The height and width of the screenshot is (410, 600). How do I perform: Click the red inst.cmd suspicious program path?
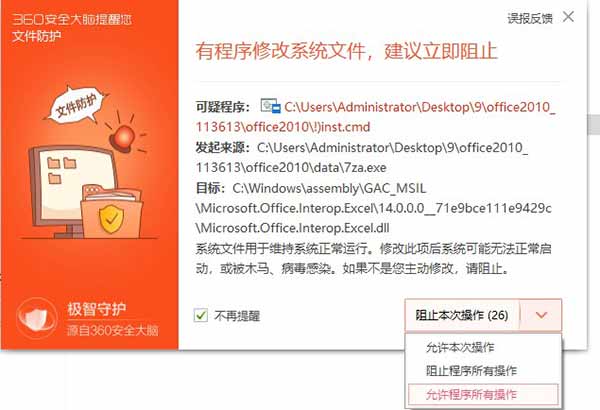point(375,117)
